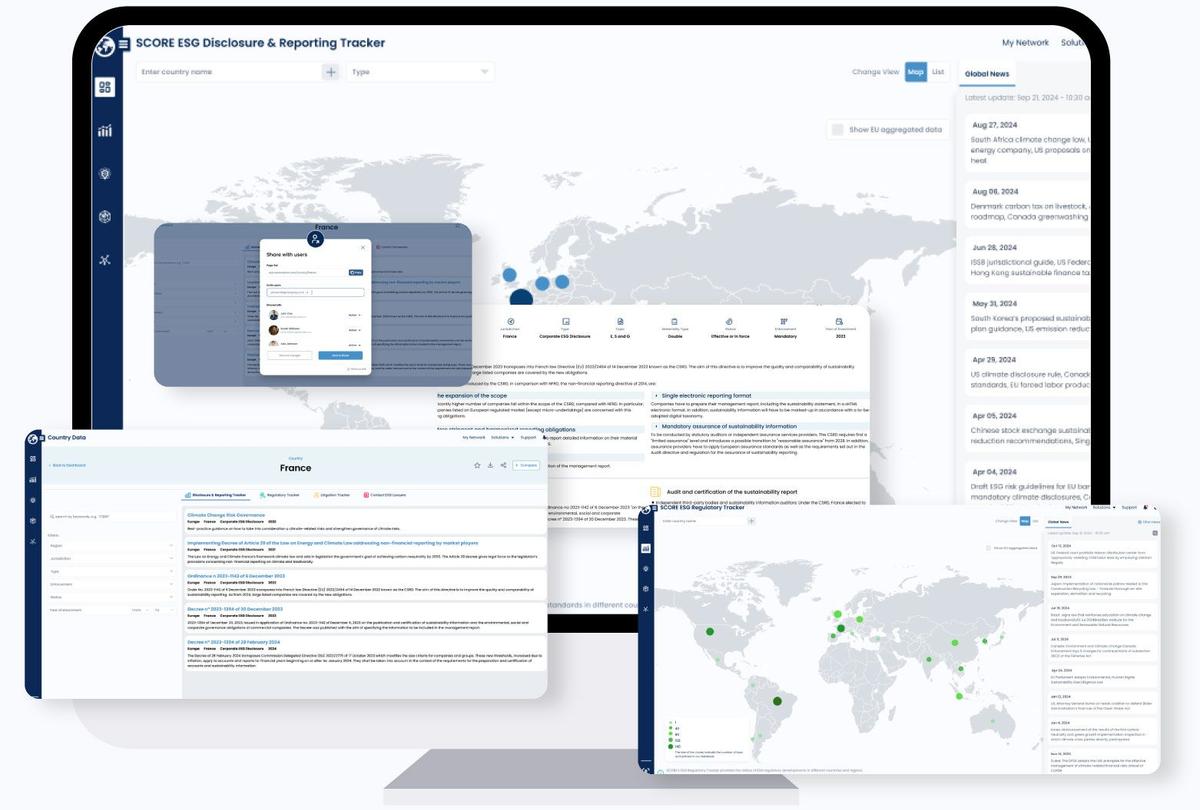
Task: Download France data via download icon
Action: (x=490, y=465)
